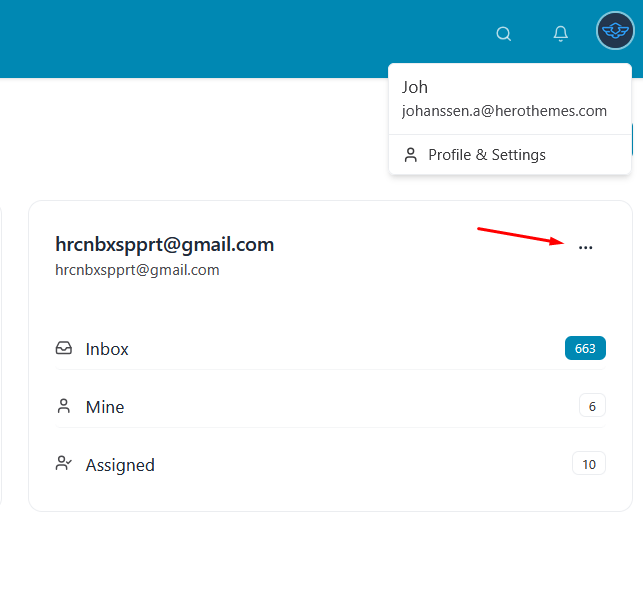The width and height of the screenshot is (643, 591).
Task: Click the person icon beside Mine
Action: [x=64, y=407]
